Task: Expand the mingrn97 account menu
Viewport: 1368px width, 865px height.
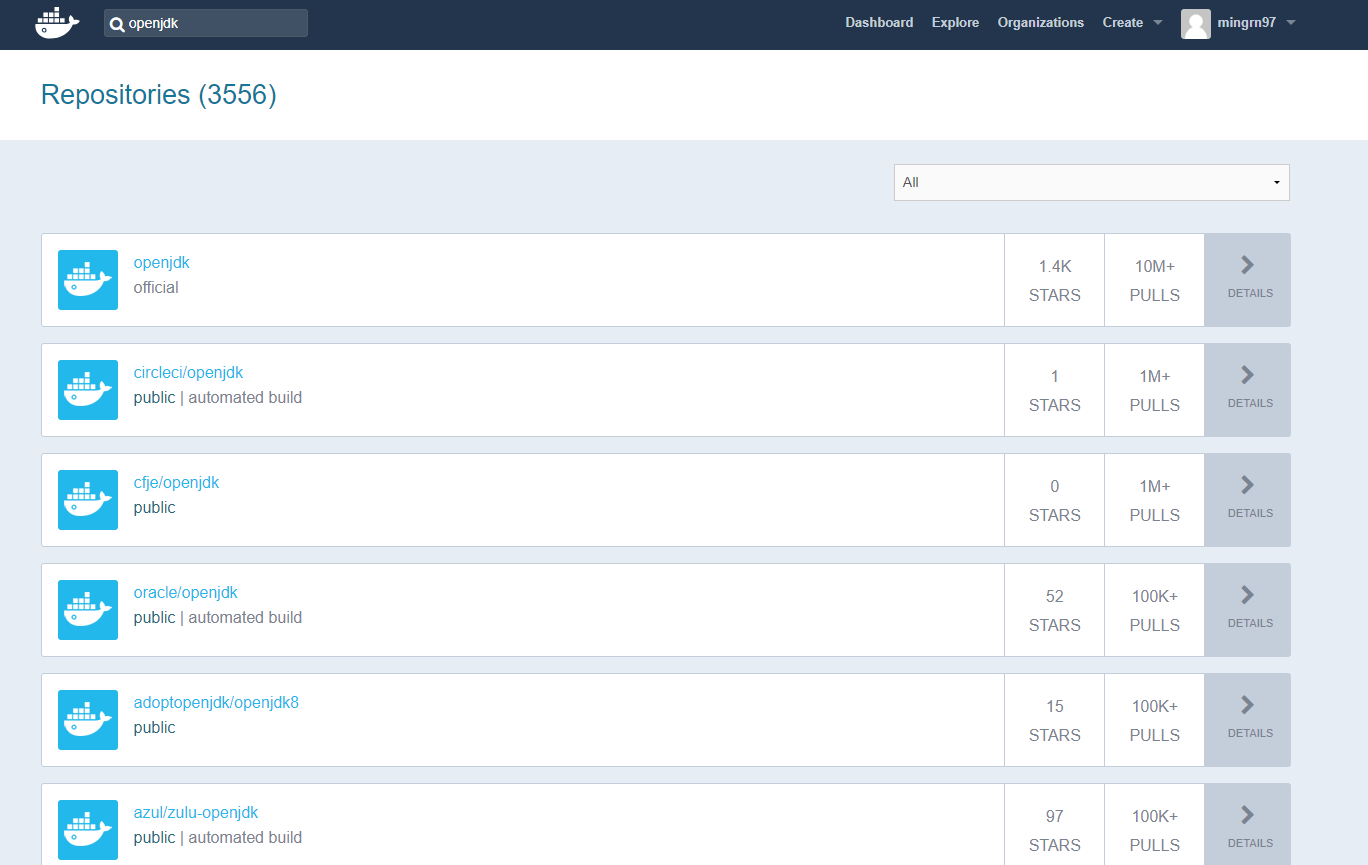Action: pyautogui.click(x=1257, y=22)
